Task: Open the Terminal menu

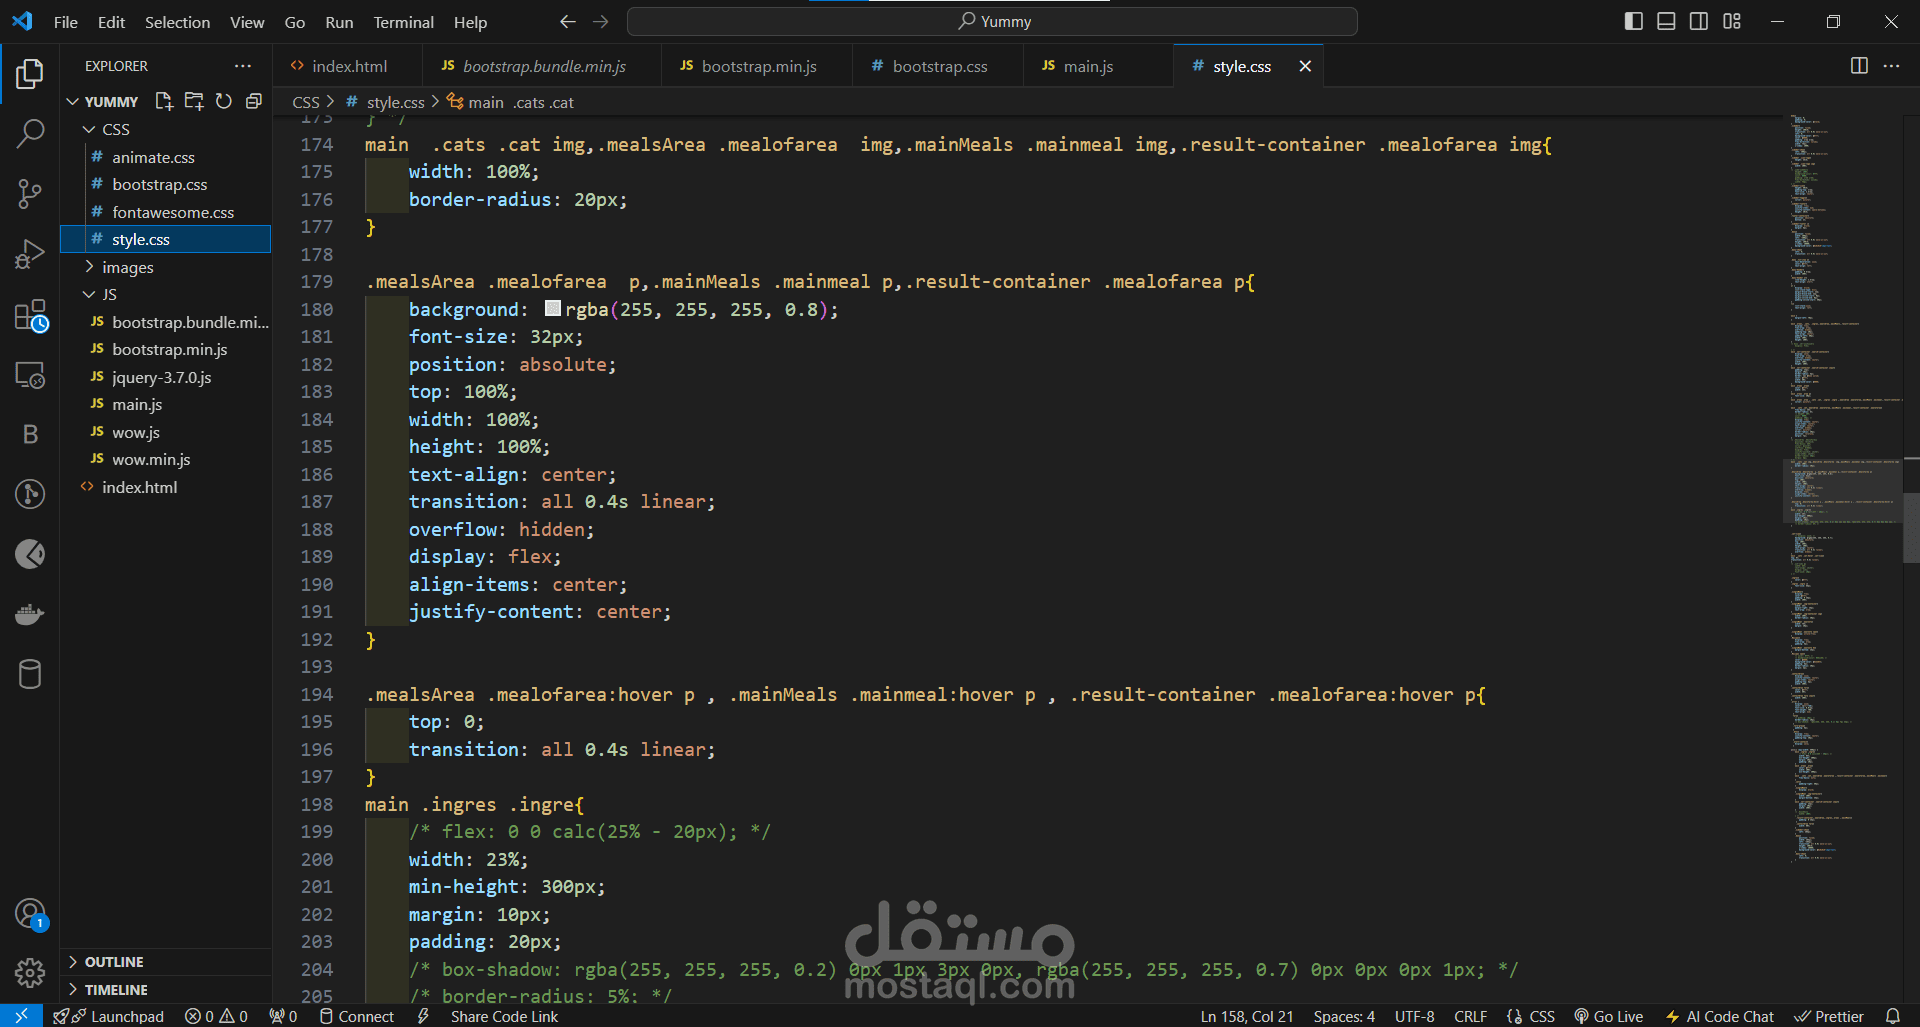Action: 403,22
